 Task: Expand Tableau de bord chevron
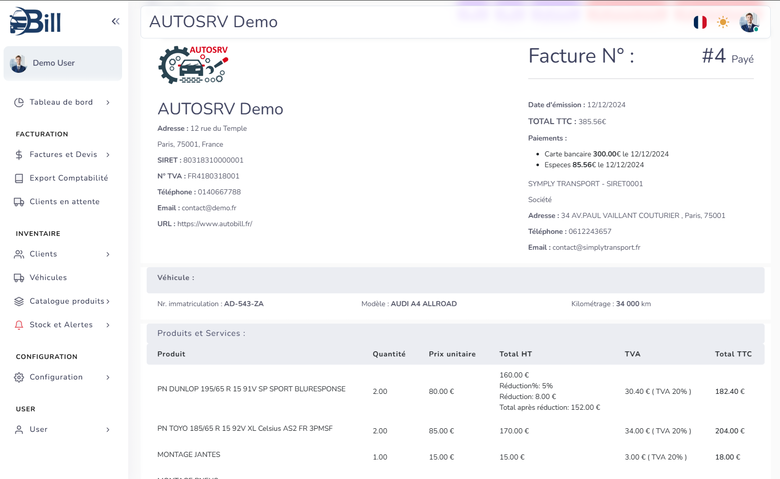[108, 102]
